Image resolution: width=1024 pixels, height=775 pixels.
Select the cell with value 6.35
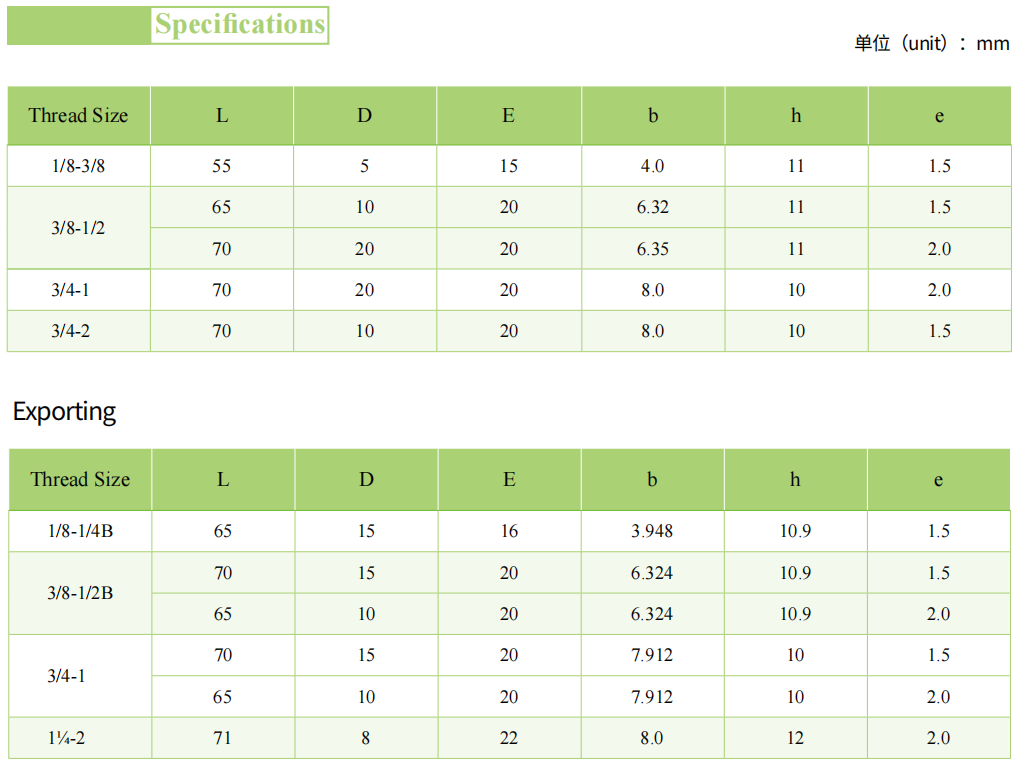(652, 249)
